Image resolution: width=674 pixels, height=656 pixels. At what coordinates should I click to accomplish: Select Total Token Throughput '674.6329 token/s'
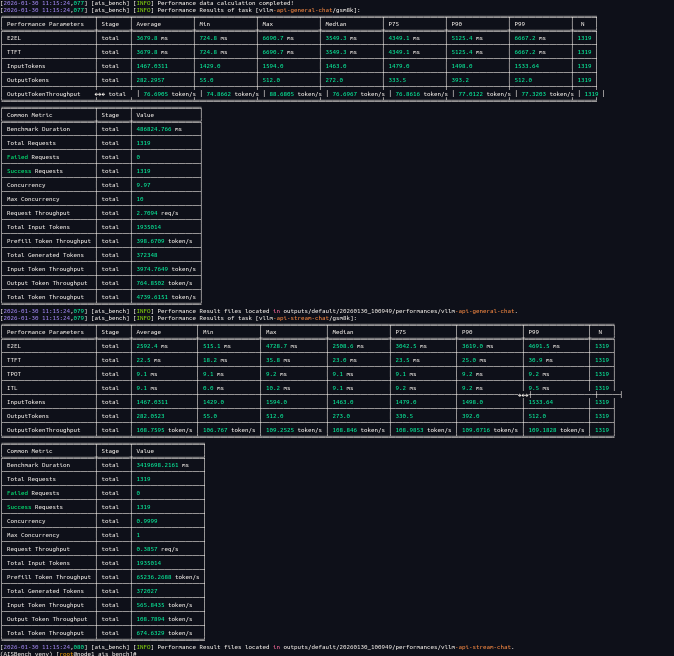164,633
